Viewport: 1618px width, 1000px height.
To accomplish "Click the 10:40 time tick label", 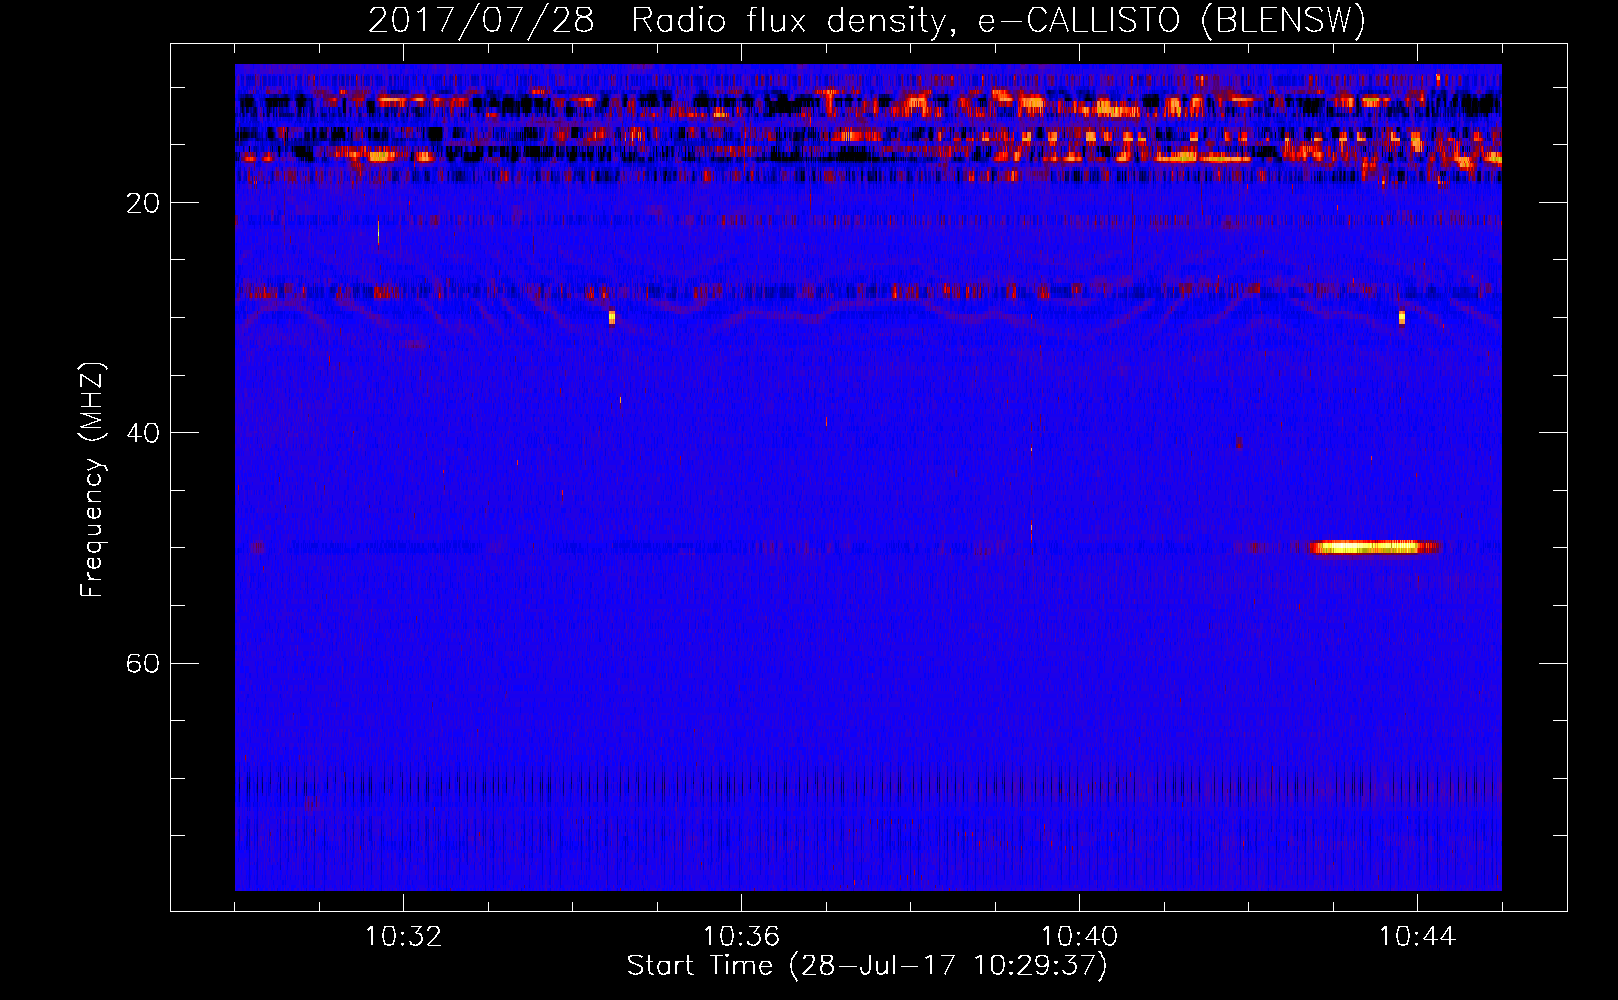I will (x=1079, y=937).
